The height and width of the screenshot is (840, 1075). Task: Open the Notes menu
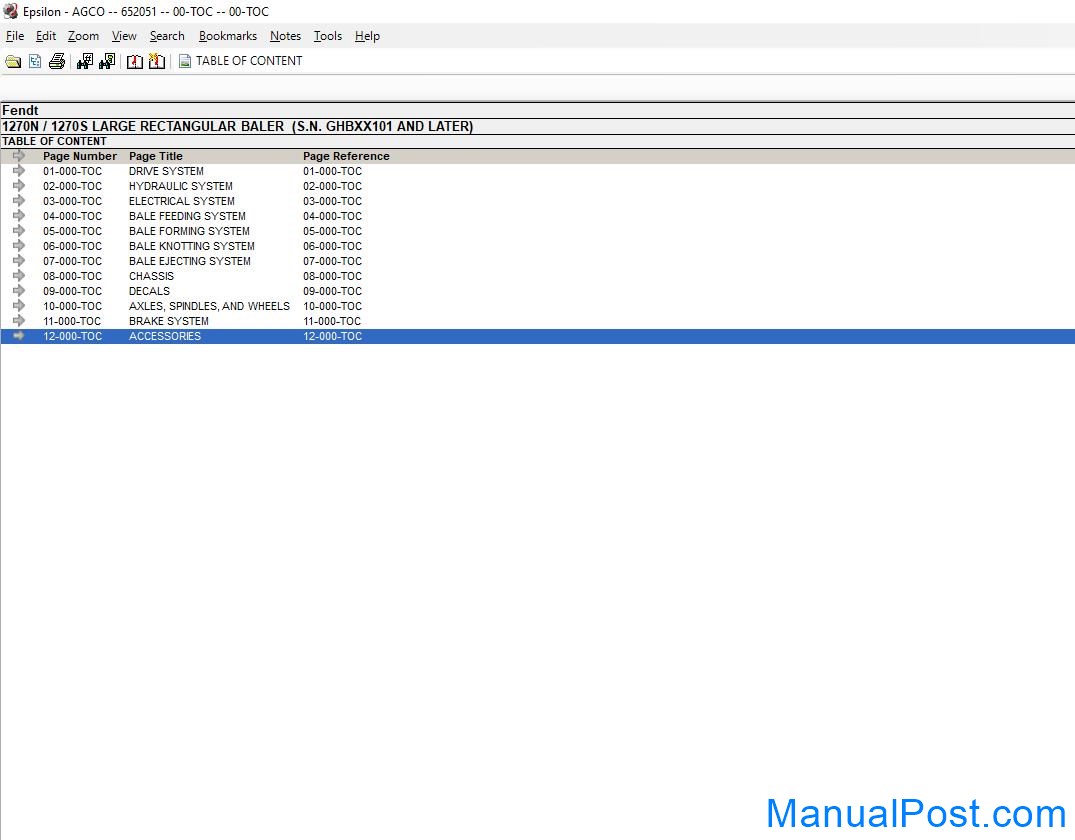(285, 36)
